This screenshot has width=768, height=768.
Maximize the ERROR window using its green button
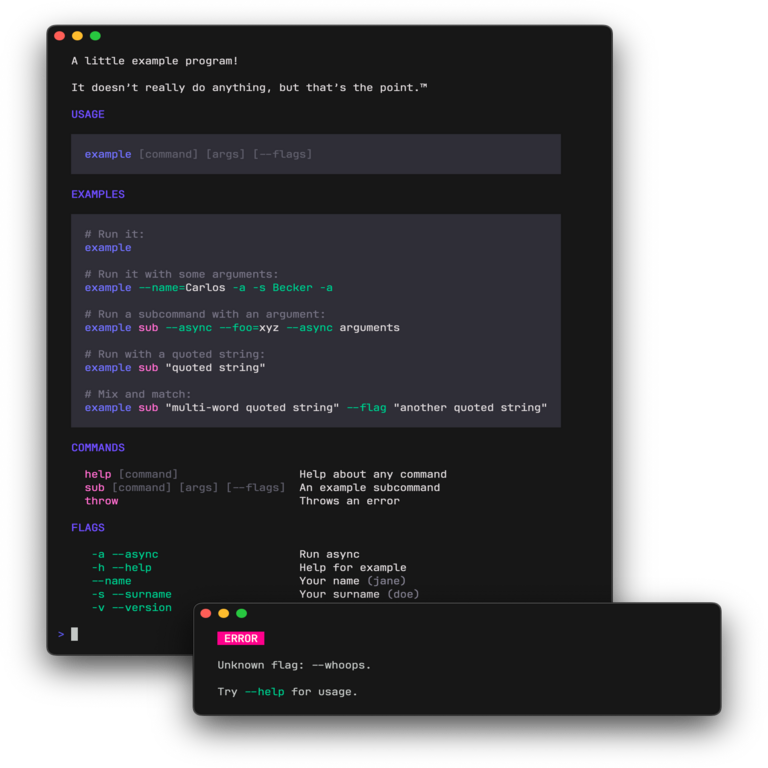242,613
